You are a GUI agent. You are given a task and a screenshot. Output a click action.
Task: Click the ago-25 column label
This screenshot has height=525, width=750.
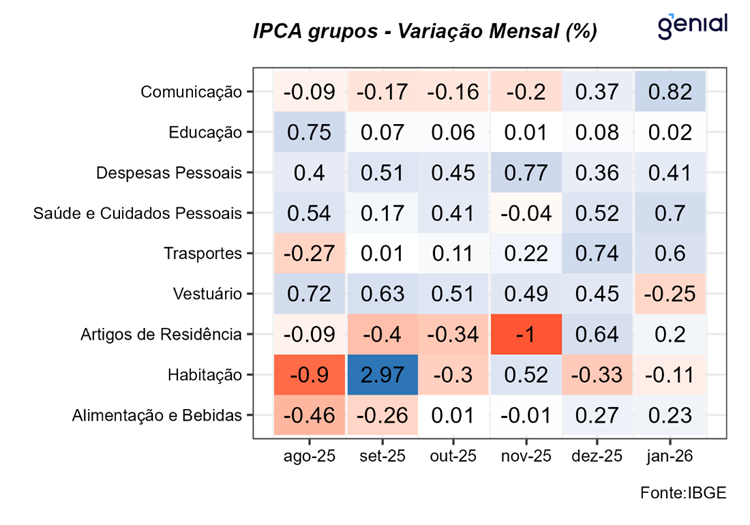pos(310,456)
